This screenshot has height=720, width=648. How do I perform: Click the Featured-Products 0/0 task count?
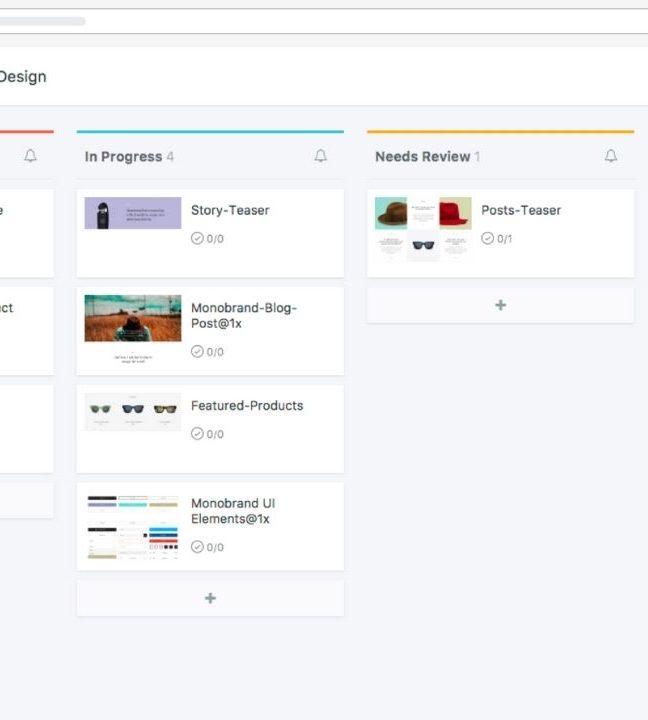pyautogui.click(x=215, y=434)
